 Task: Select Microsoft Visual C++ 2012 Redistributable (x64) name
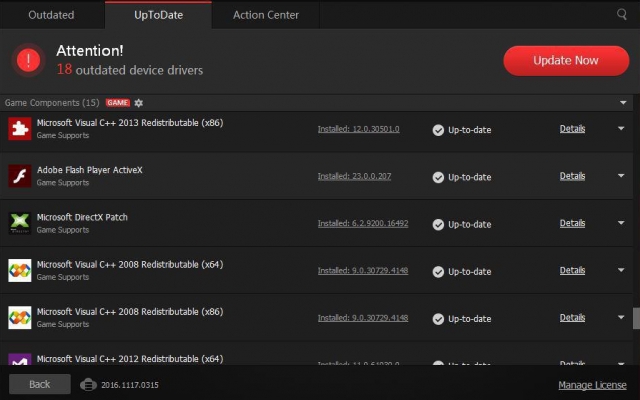coord(130,359)
